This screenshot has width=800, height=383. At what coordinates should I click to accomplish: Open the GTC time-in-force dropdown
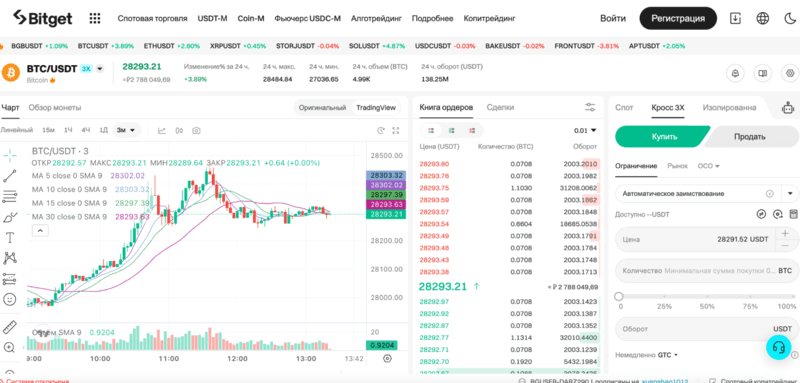pyautogui.click(x=667, y=354)
